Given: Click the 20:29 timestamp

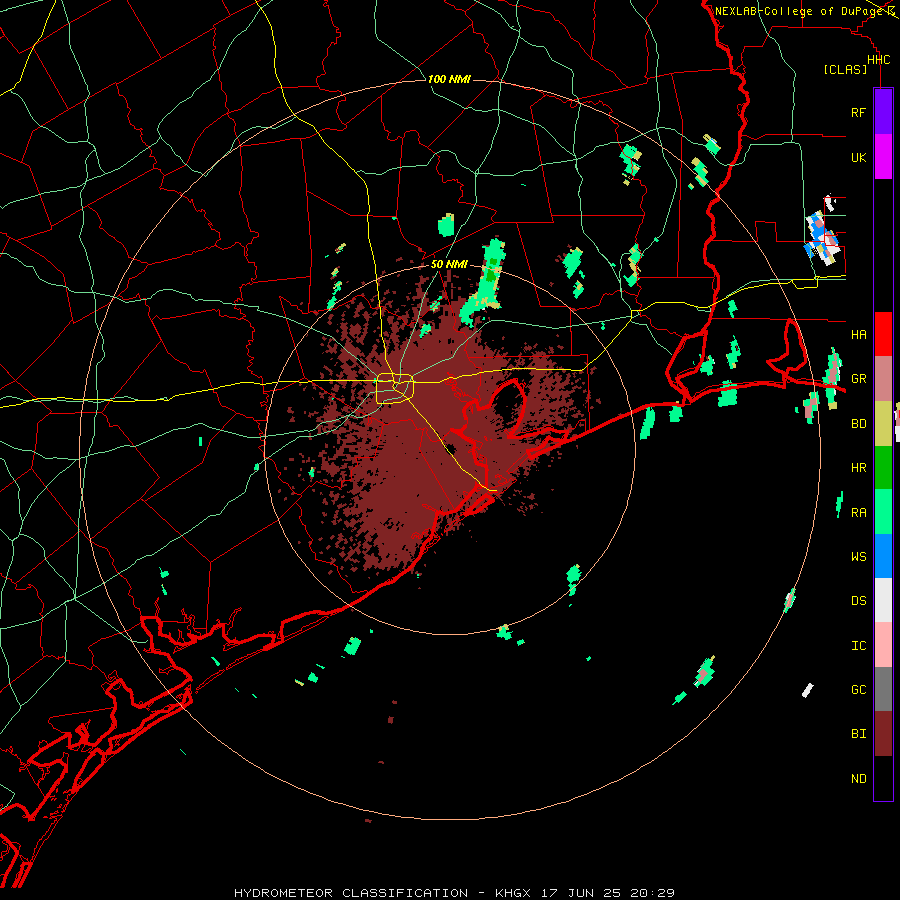Looking at the screenshot, I should pyautogui.click(x=652, y=893).
